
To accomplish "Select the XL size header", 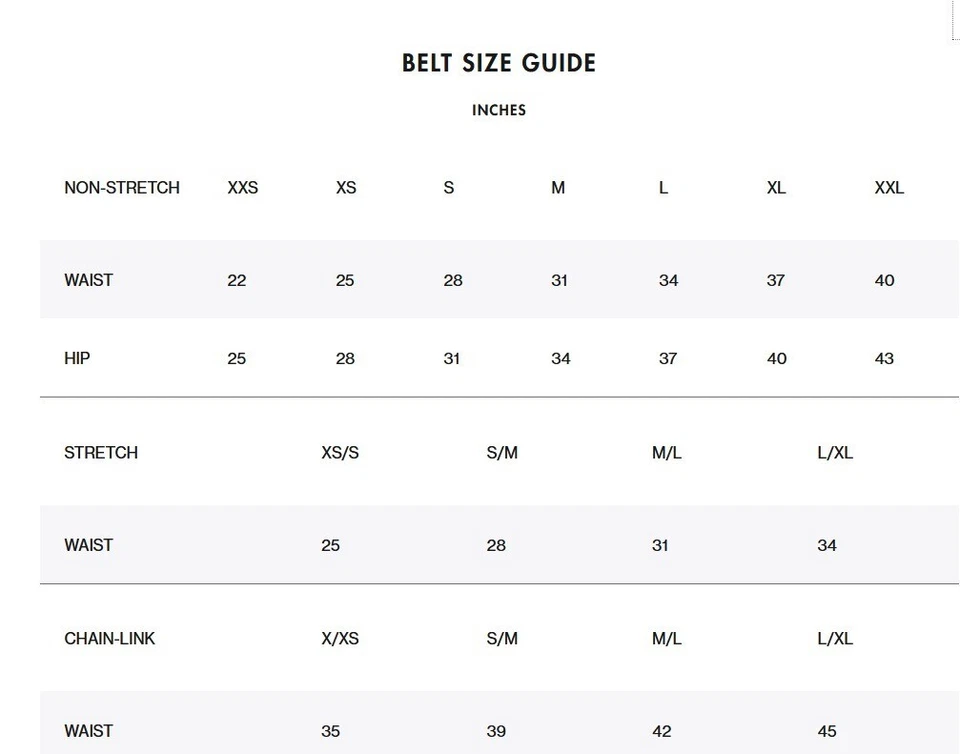I will pos(776,188).
